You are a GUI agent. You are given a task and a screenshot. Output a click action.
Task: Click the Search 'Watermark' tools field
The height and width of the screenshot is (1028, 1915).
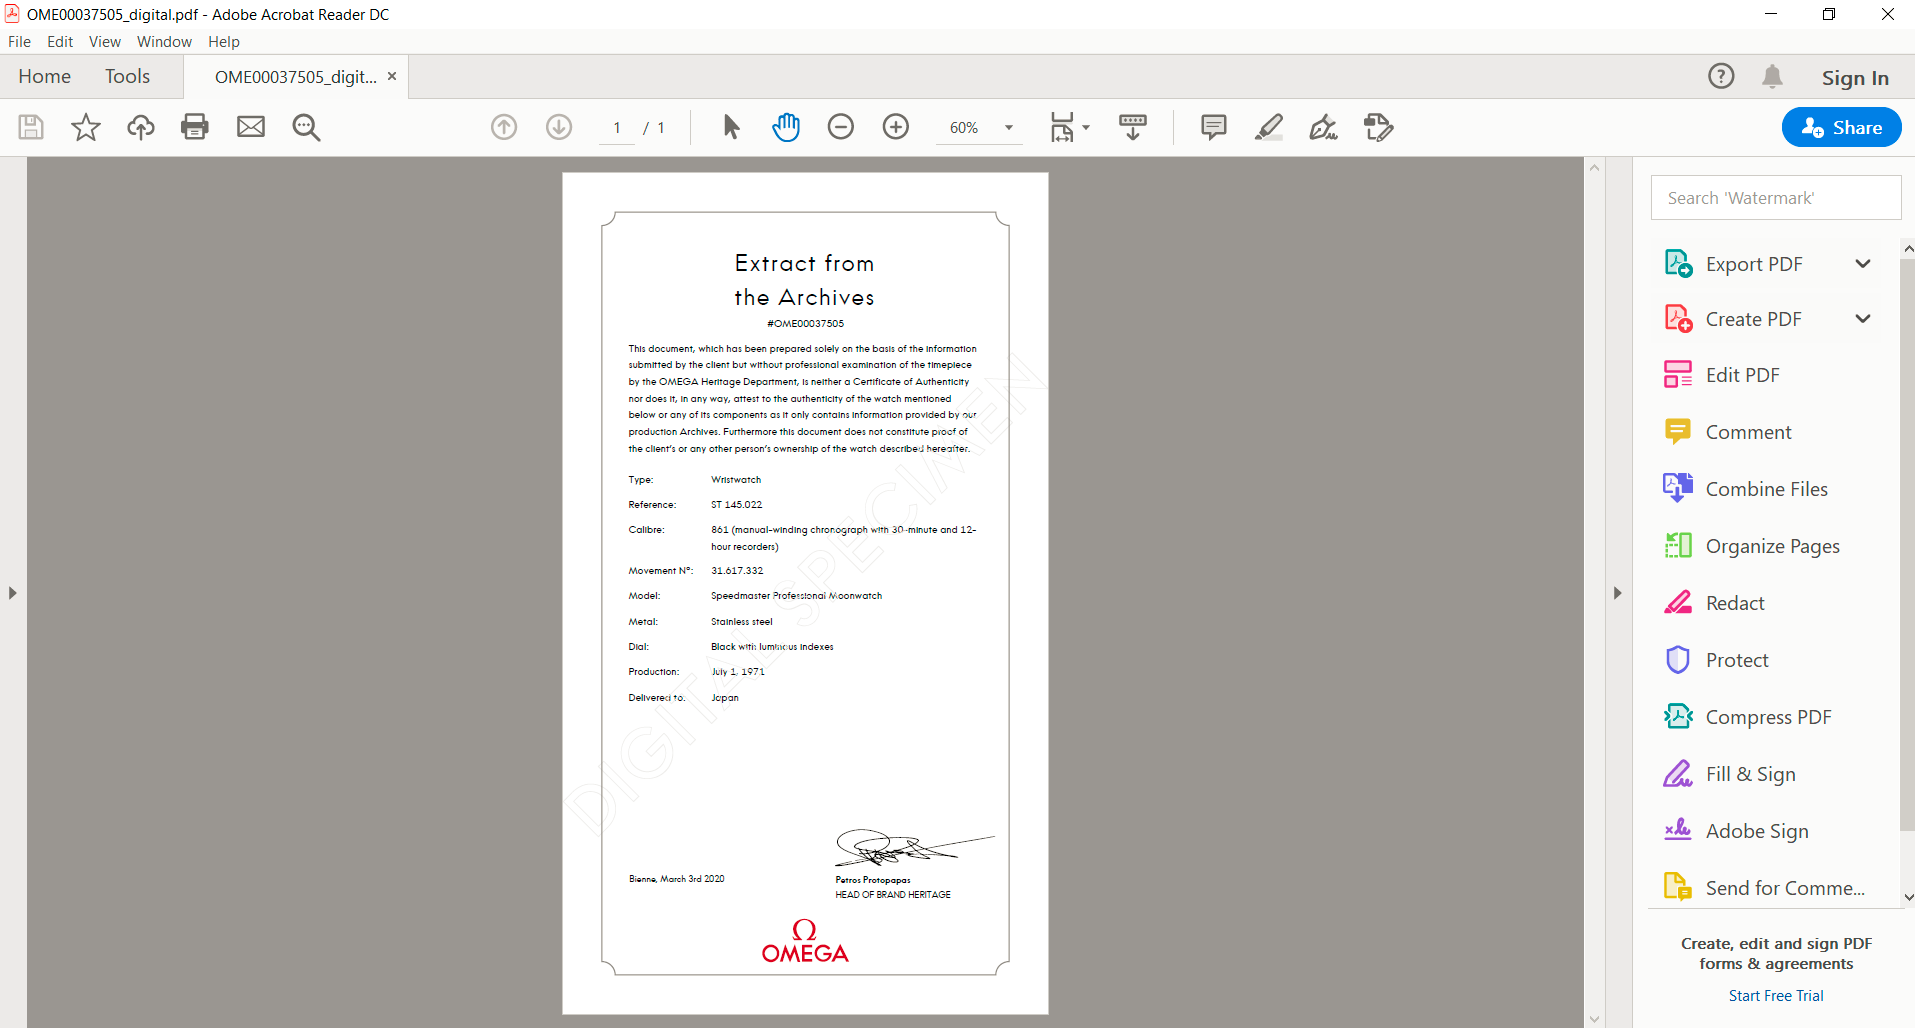[1775, 198]
